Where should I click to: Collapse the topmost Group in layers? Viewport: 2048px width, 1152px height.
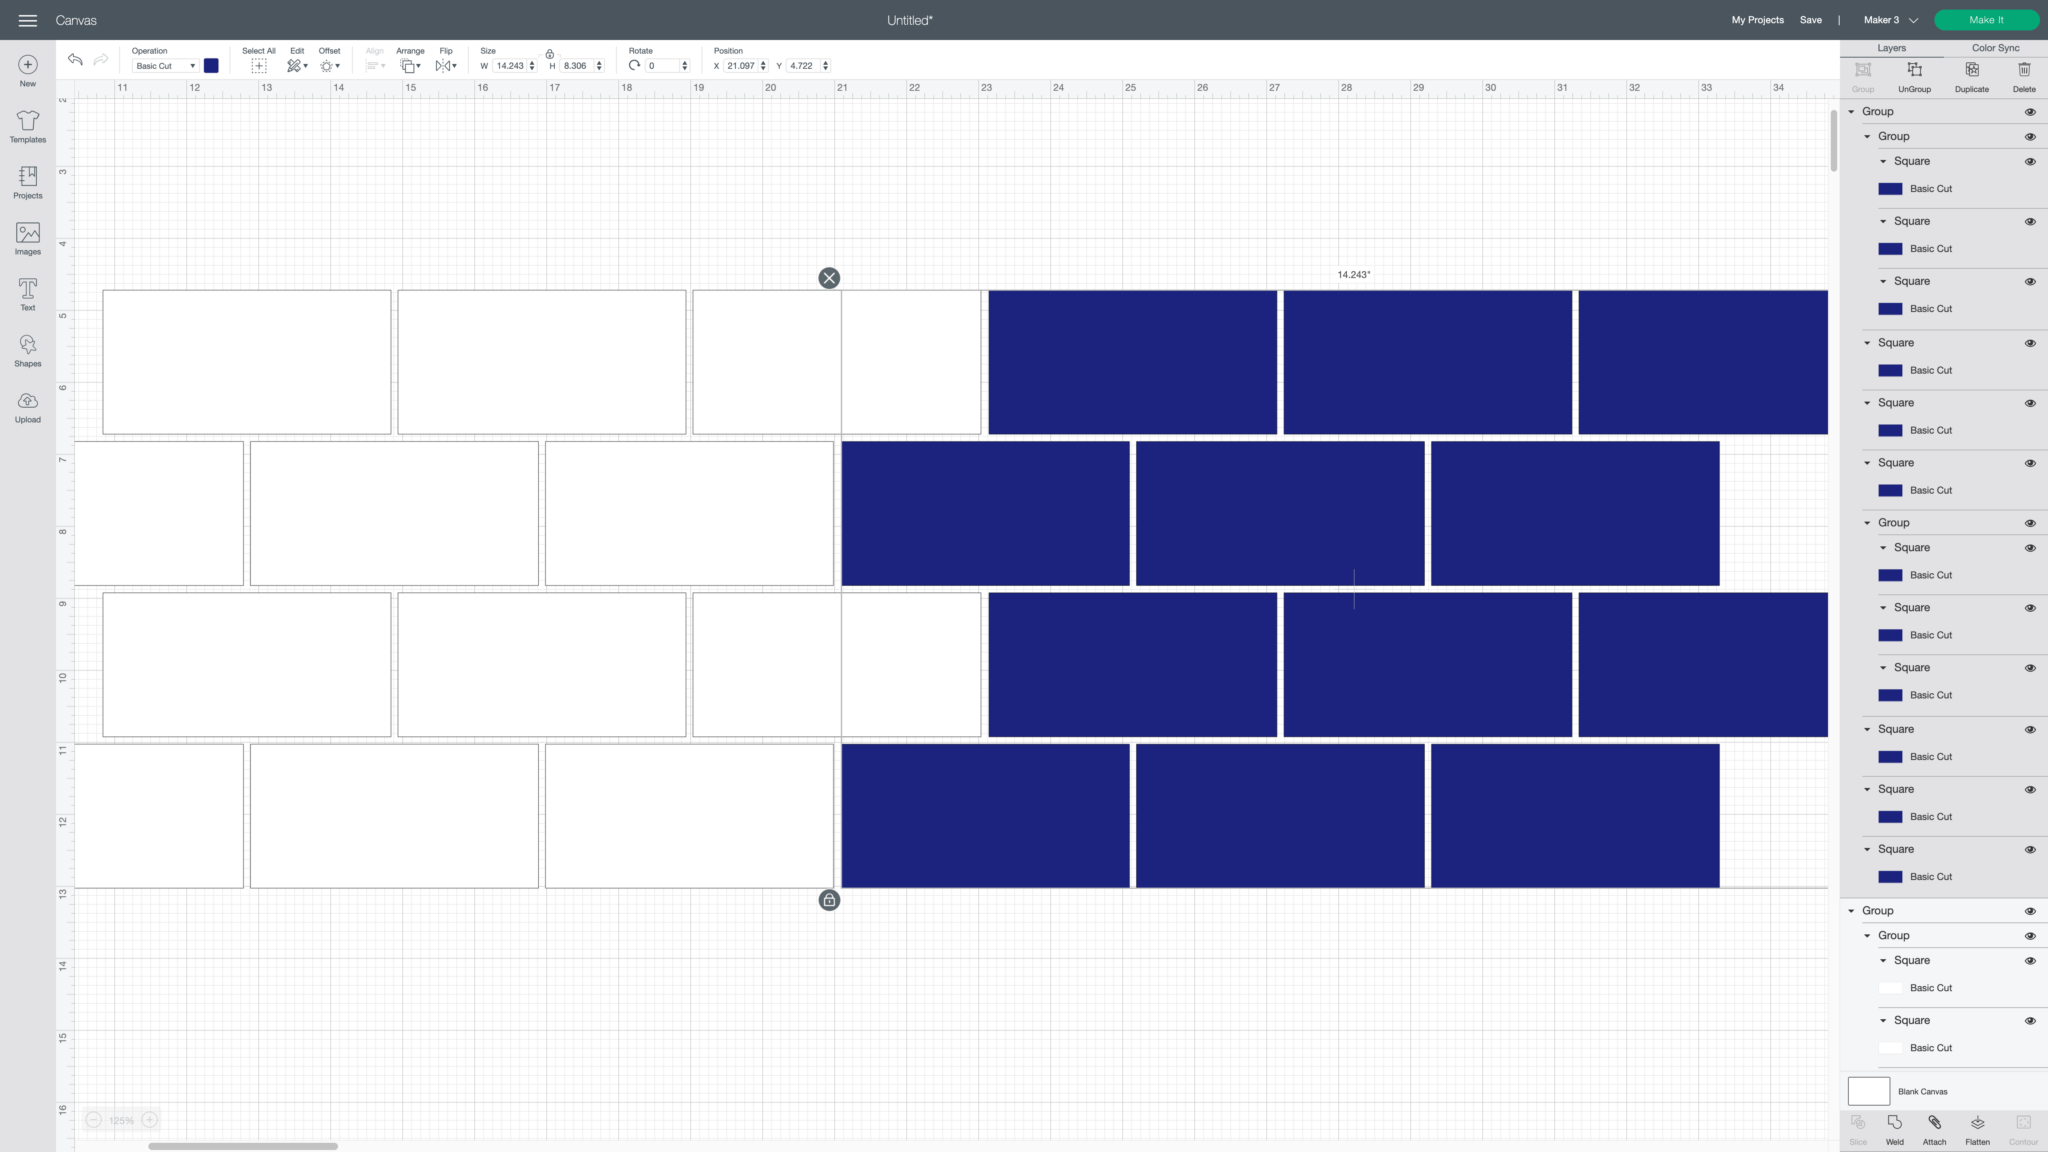(1851, 112)
